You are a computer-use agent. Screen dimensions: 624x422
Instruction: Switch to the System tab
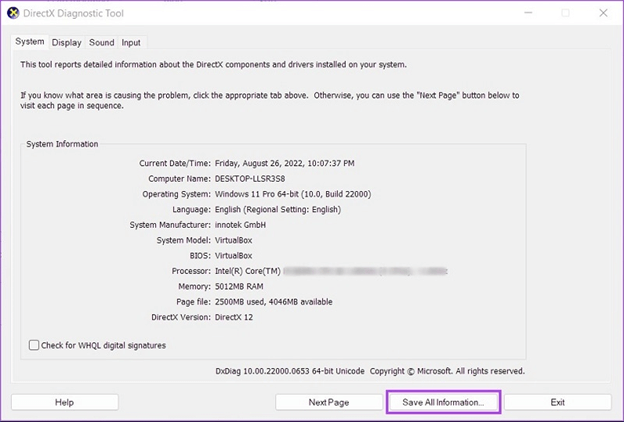[29, 41]
